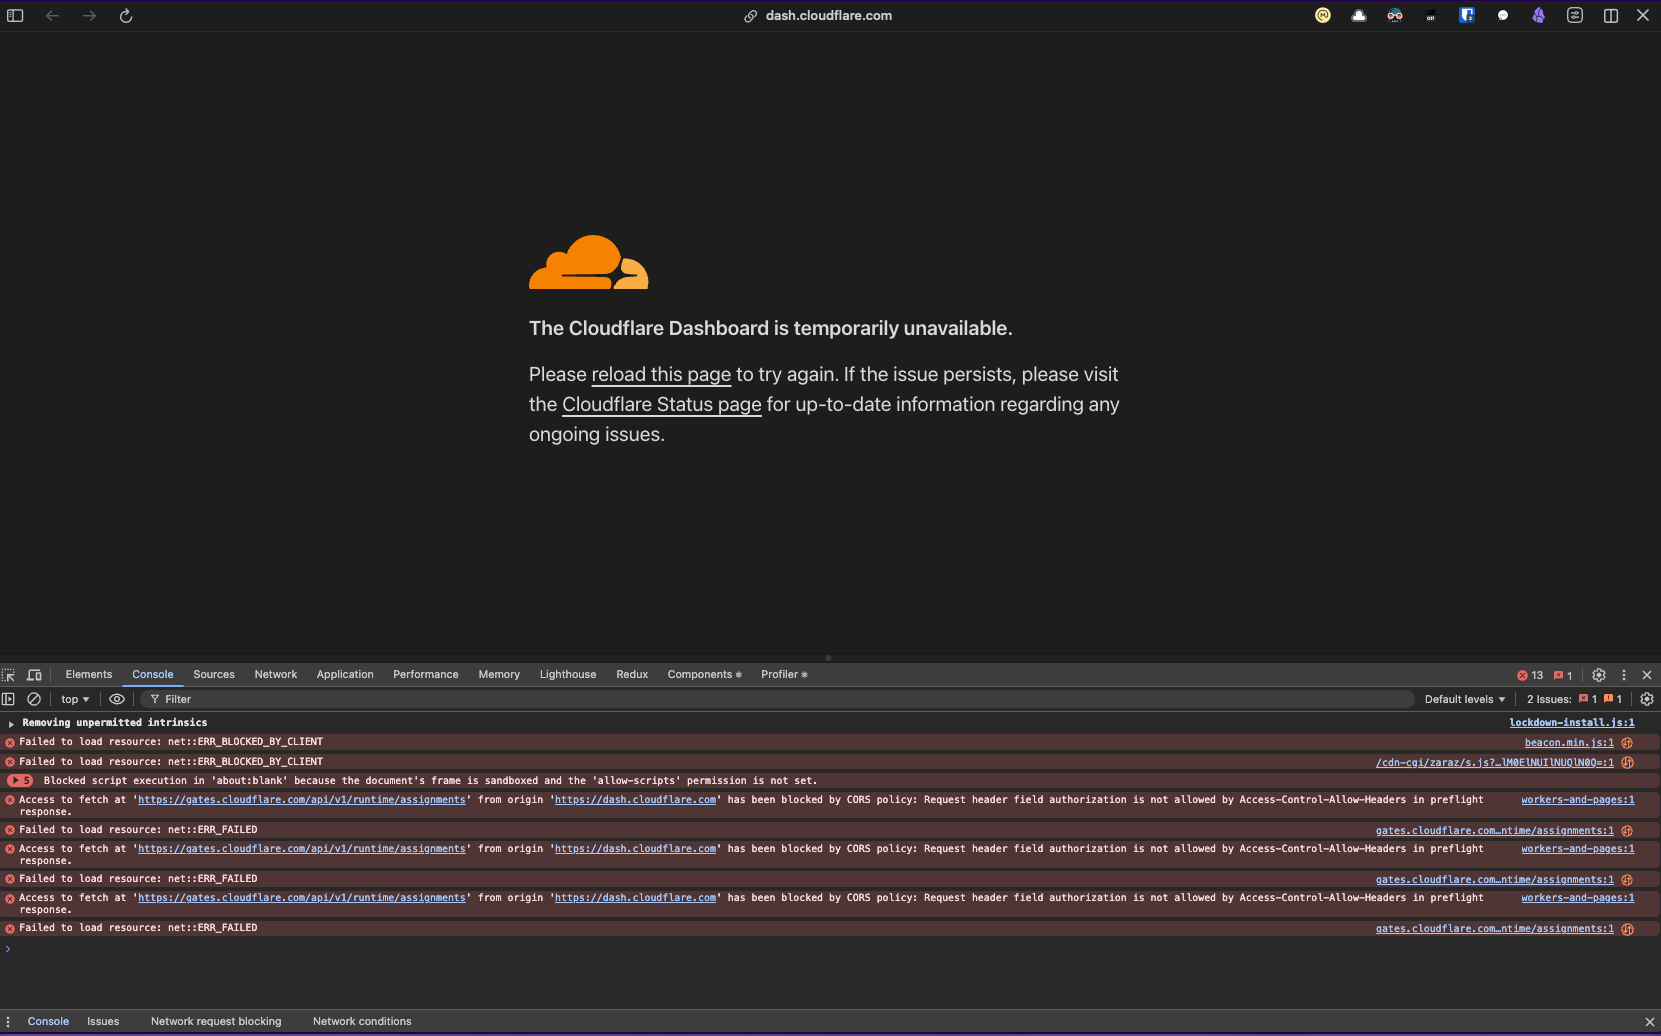Viewport: 1661px width, 1036px height.
Task: Switch to the Network tab
Action: point(276,675)
